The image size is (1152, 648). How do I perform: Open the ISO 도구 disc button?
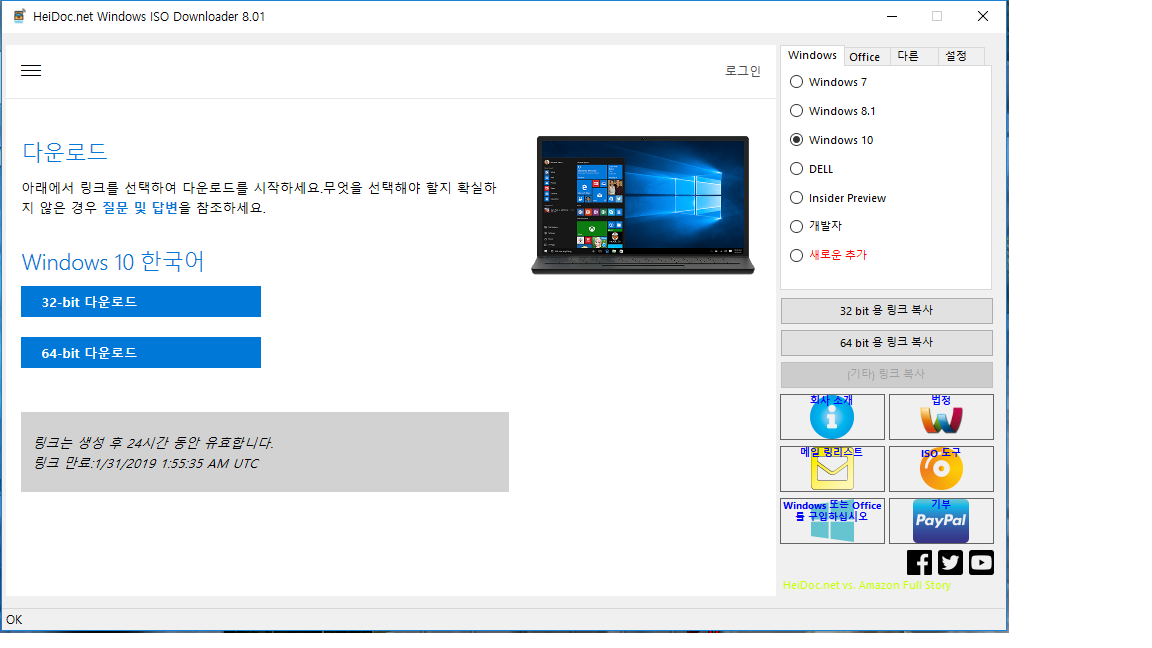(941, 469)
